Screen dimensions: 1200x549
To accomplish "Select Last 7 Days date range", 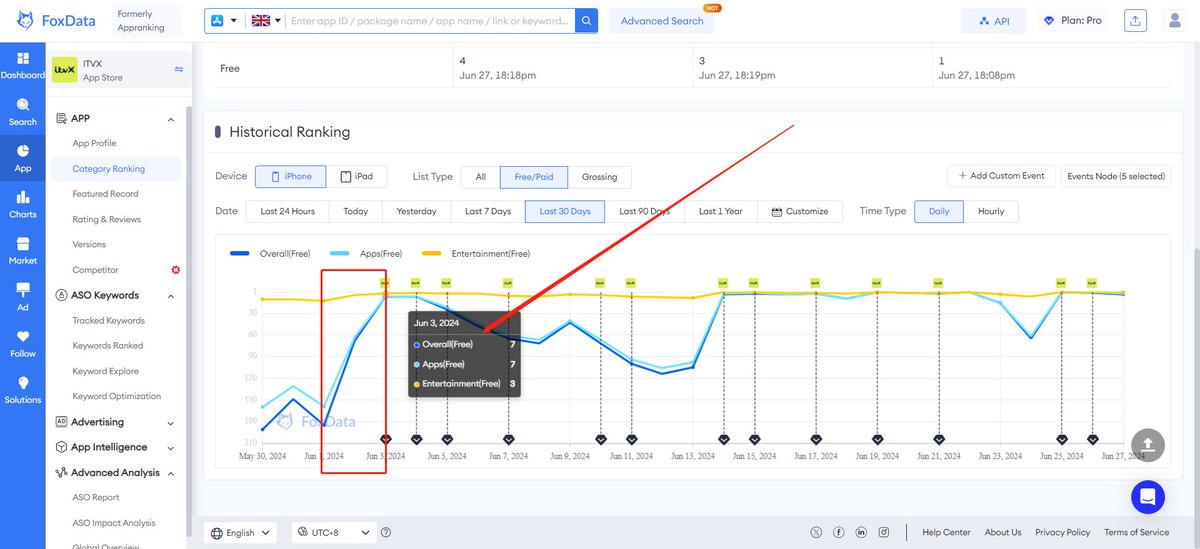I will coord(488,211).
